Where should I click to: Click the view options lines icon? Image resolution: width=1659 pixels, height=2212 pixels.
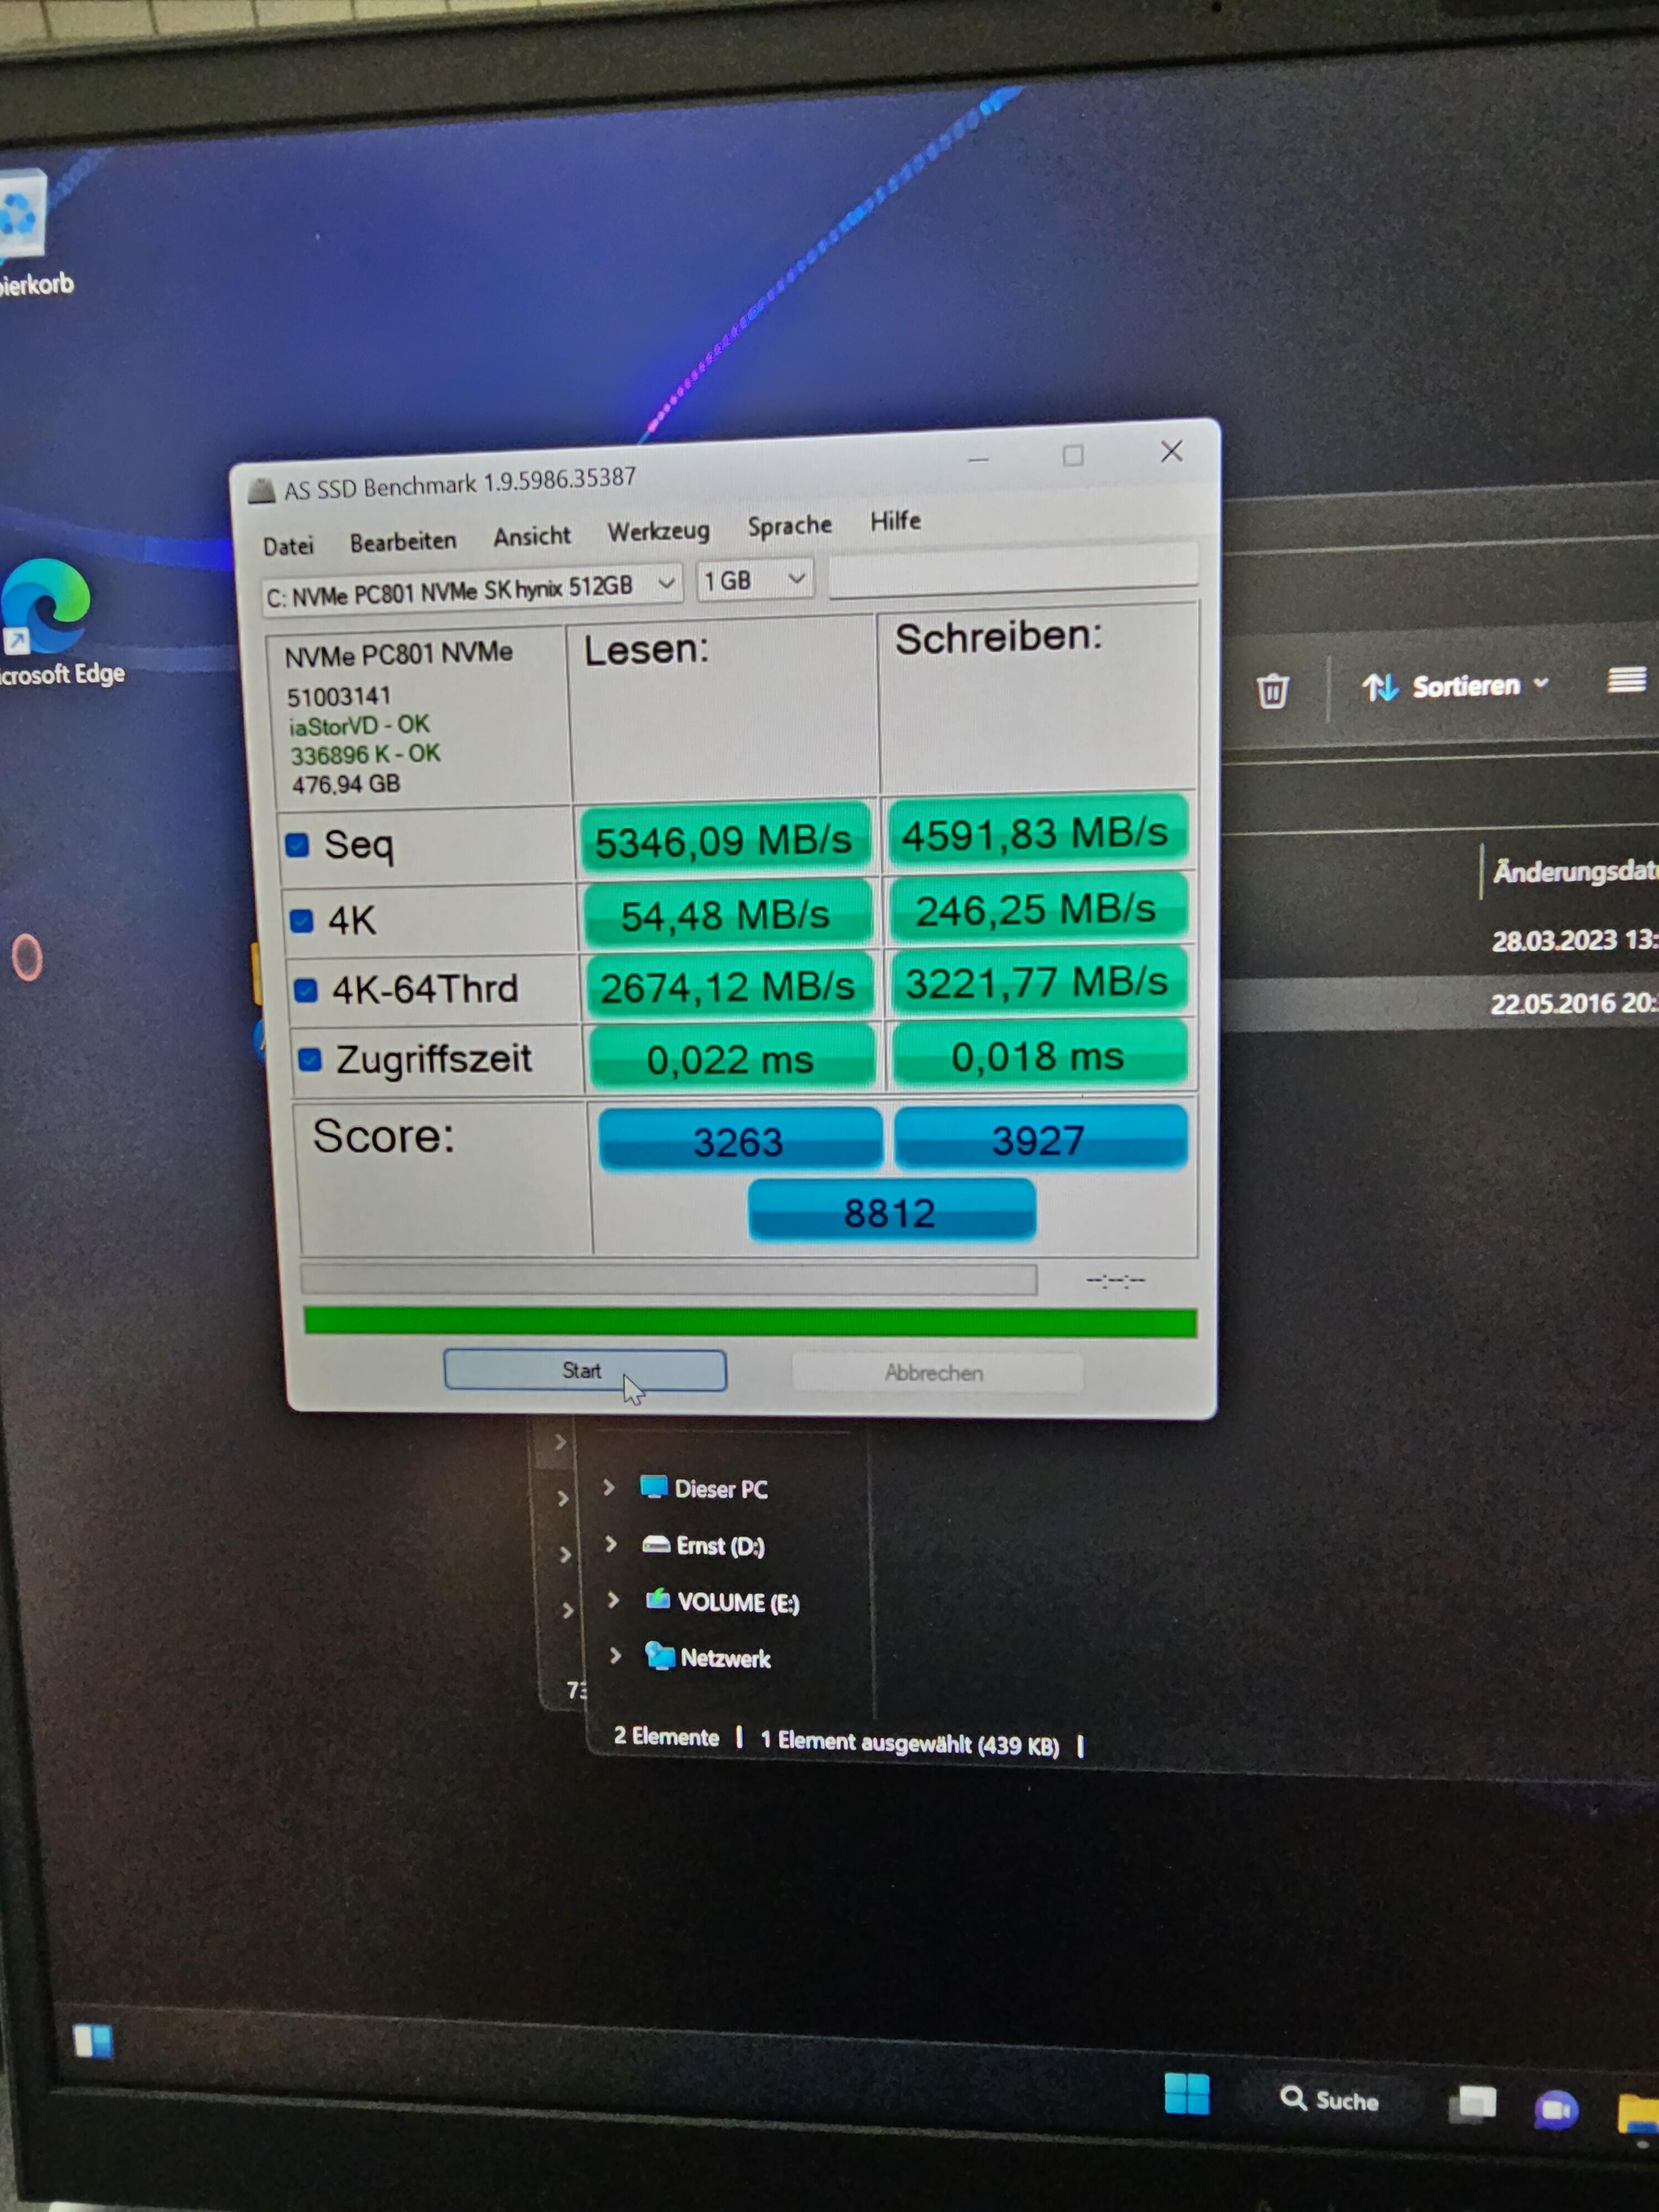click(1626, 680)
